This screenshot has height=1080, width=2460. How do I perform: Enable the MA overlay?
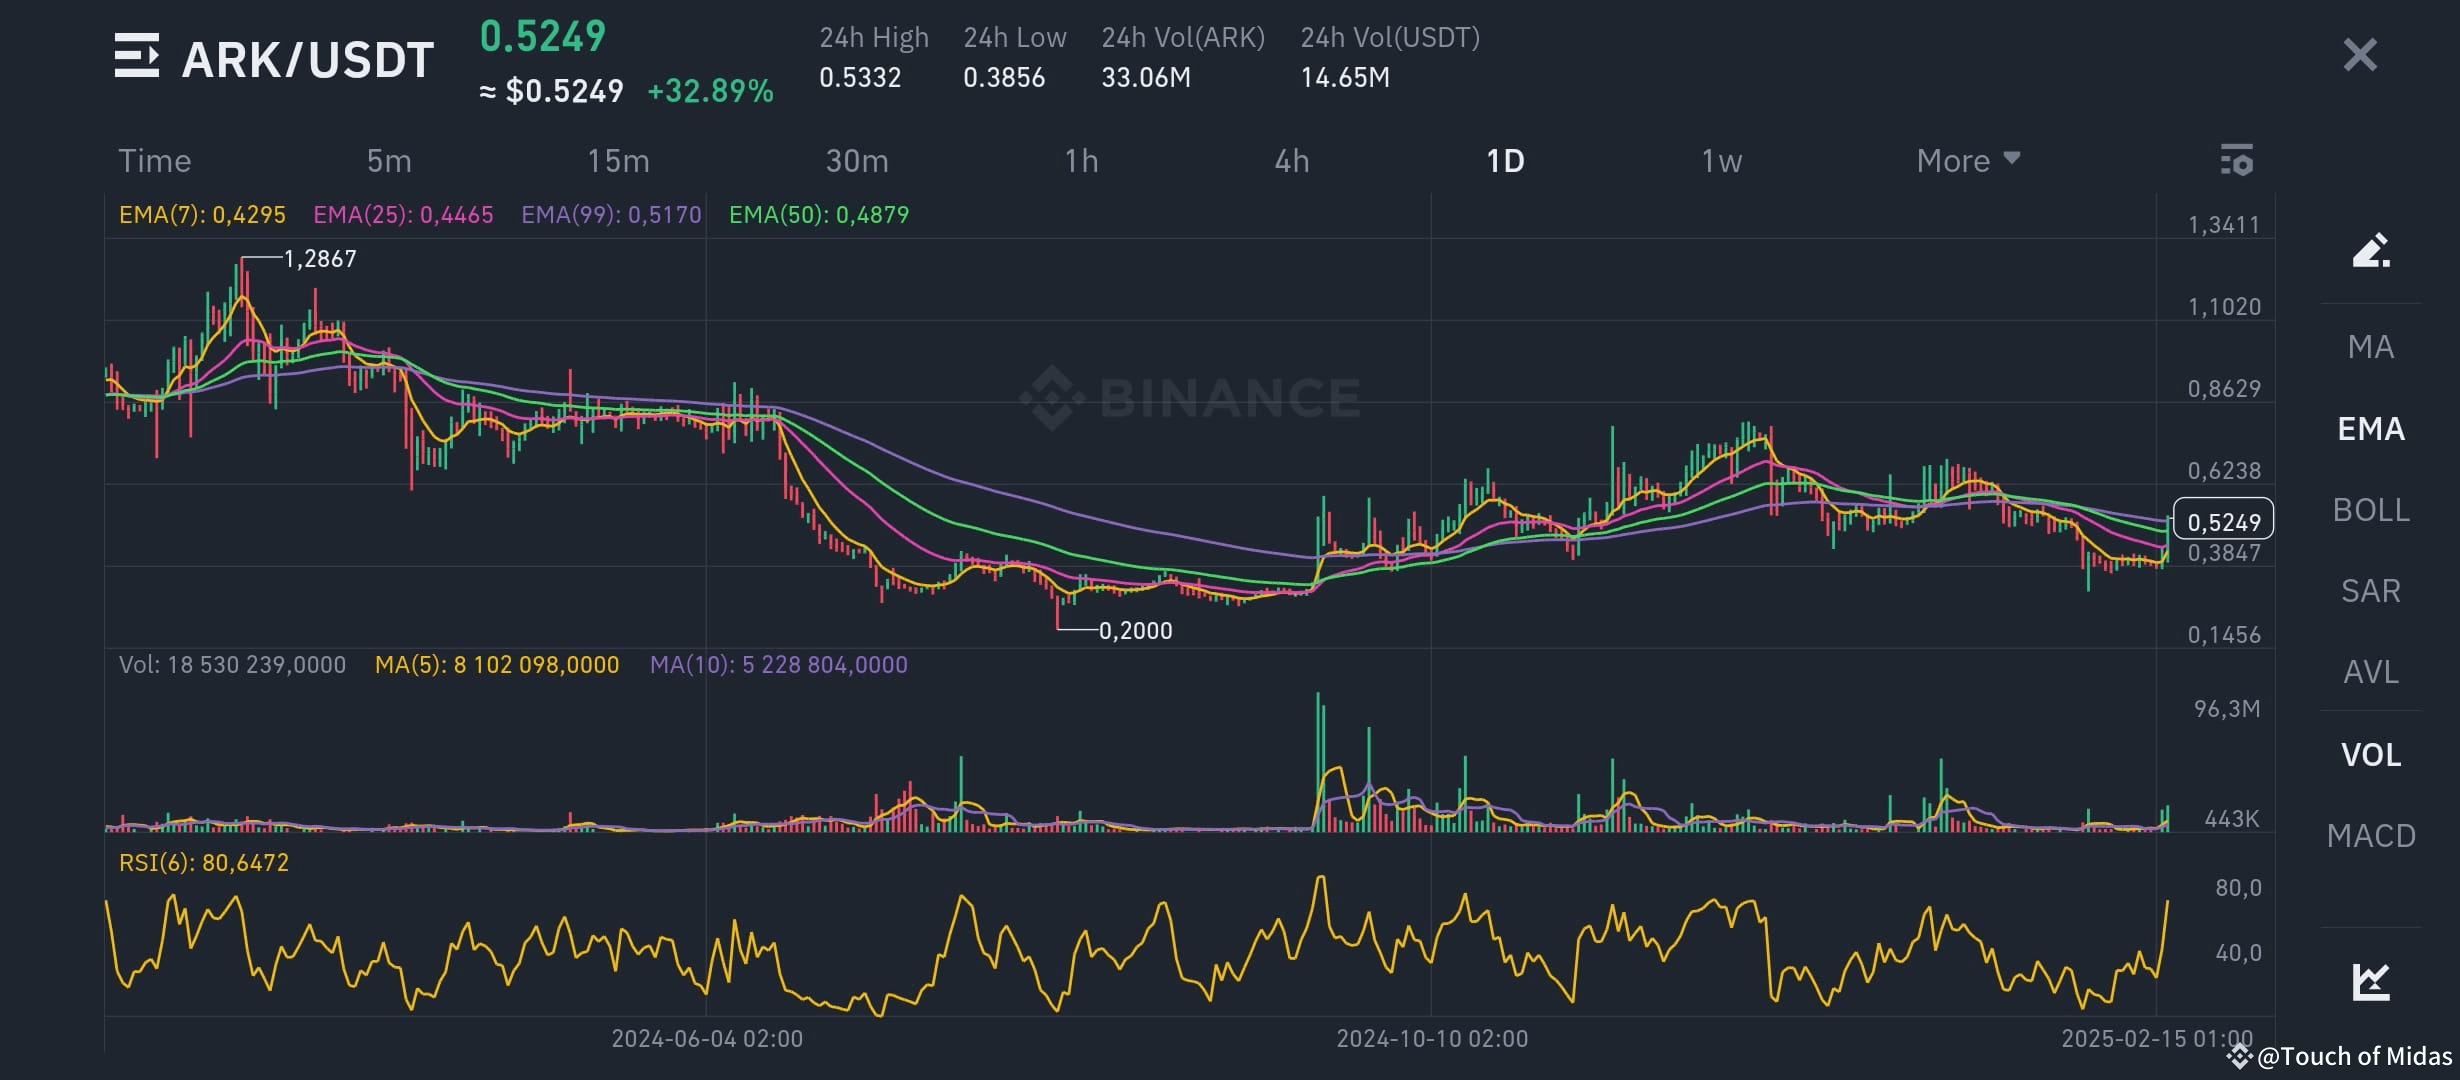point(2370,346)
